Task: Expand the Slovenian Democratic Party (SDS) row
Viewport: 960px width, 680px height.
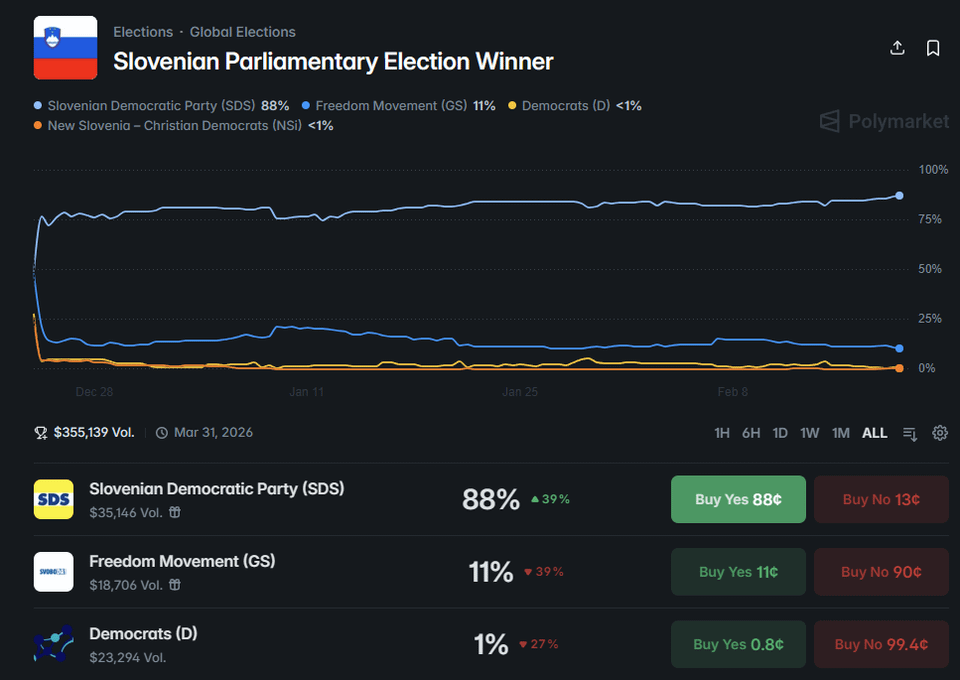Action: pyautogui.click(x=216, y=489)
